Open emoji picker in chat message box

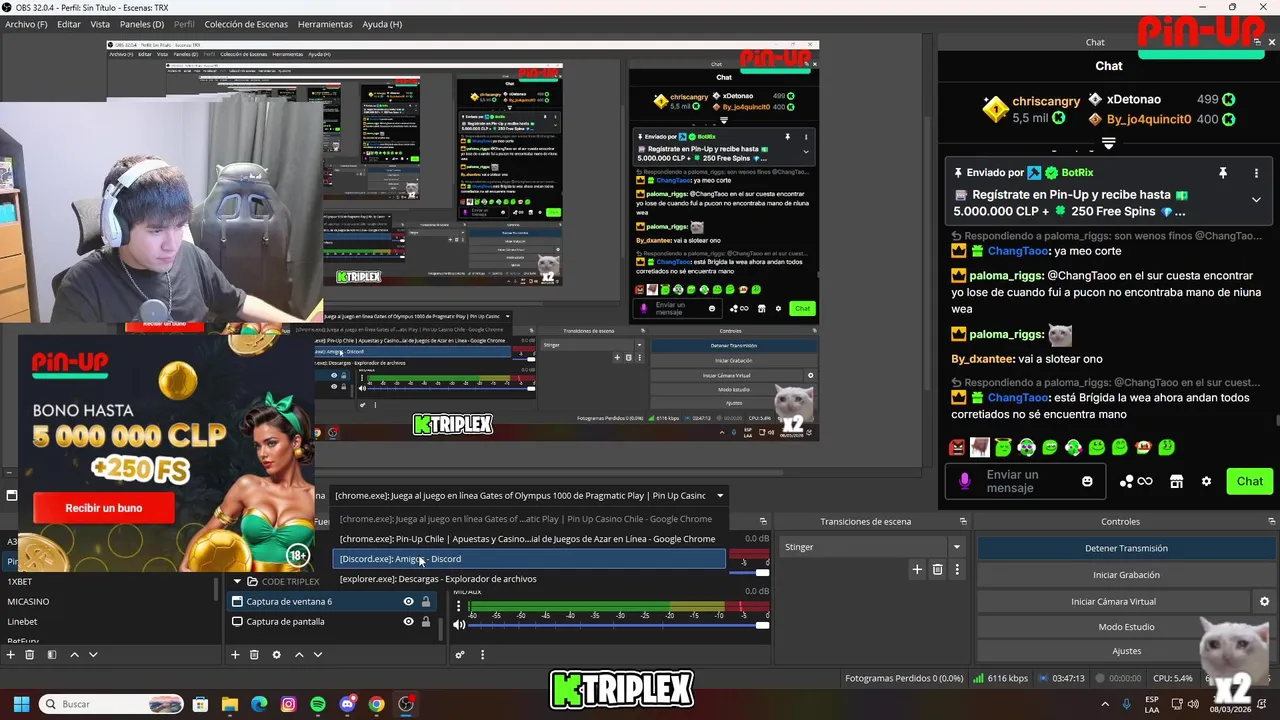[x=1088, y=481]
